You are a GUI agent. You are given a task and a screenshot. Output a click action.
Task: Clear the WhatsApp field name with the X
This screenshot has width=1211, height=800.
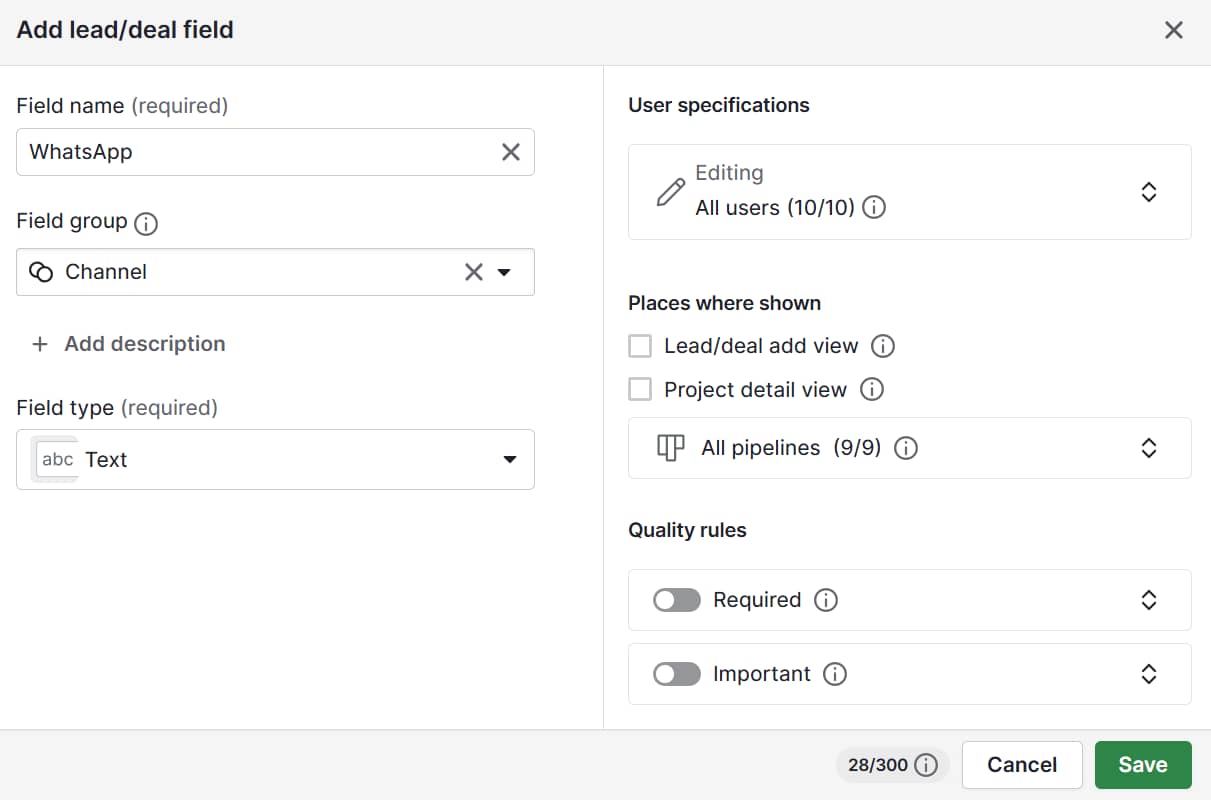tap(510, 152)
